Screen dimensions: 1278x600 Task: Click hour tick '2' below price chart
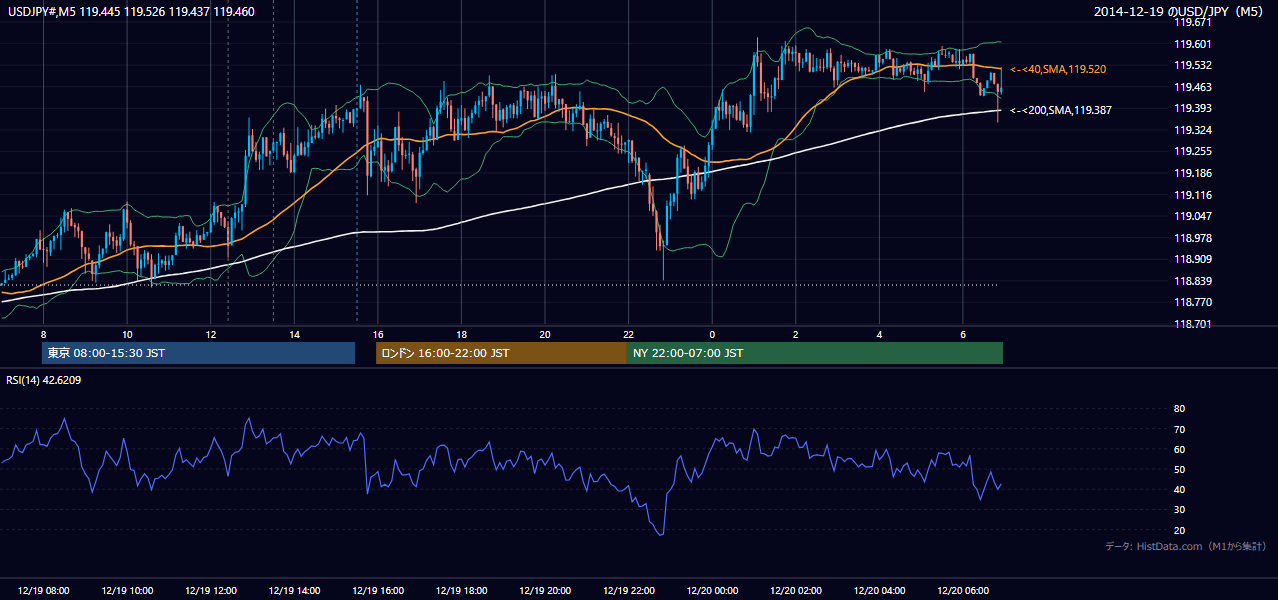pos(795,334)
